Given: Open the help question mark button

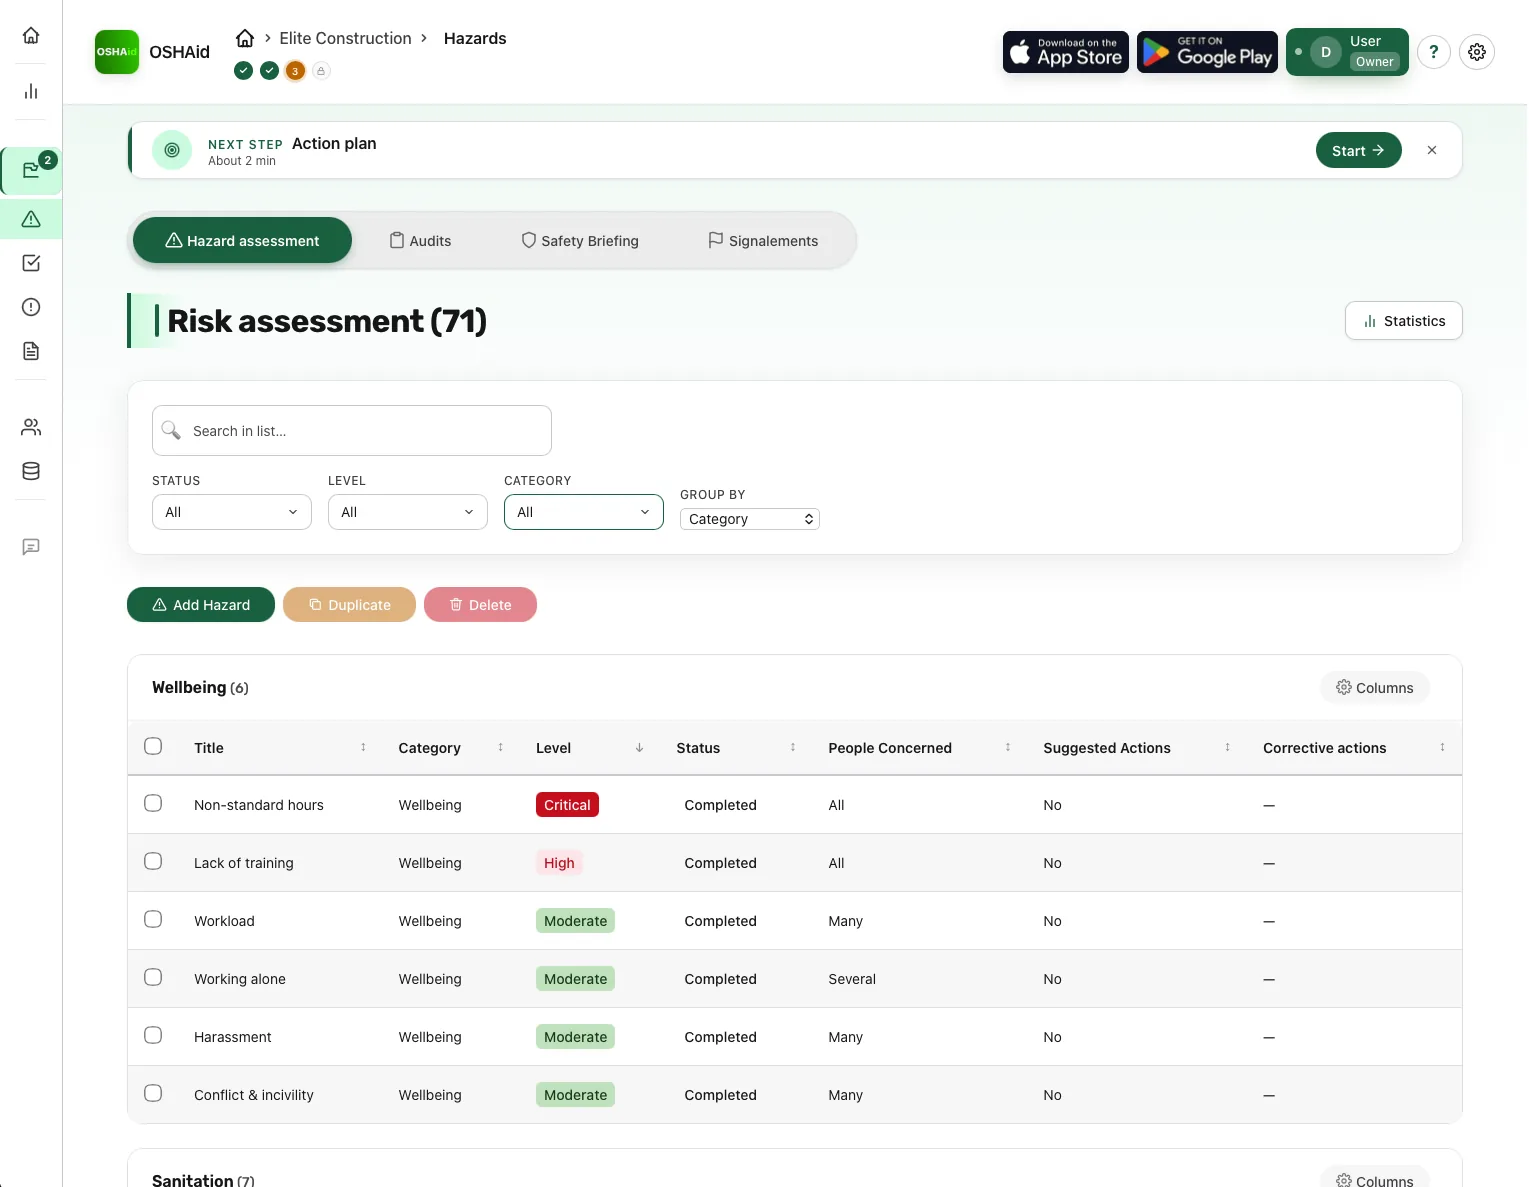Looking at the screenshot, I should pos(1434,52).
